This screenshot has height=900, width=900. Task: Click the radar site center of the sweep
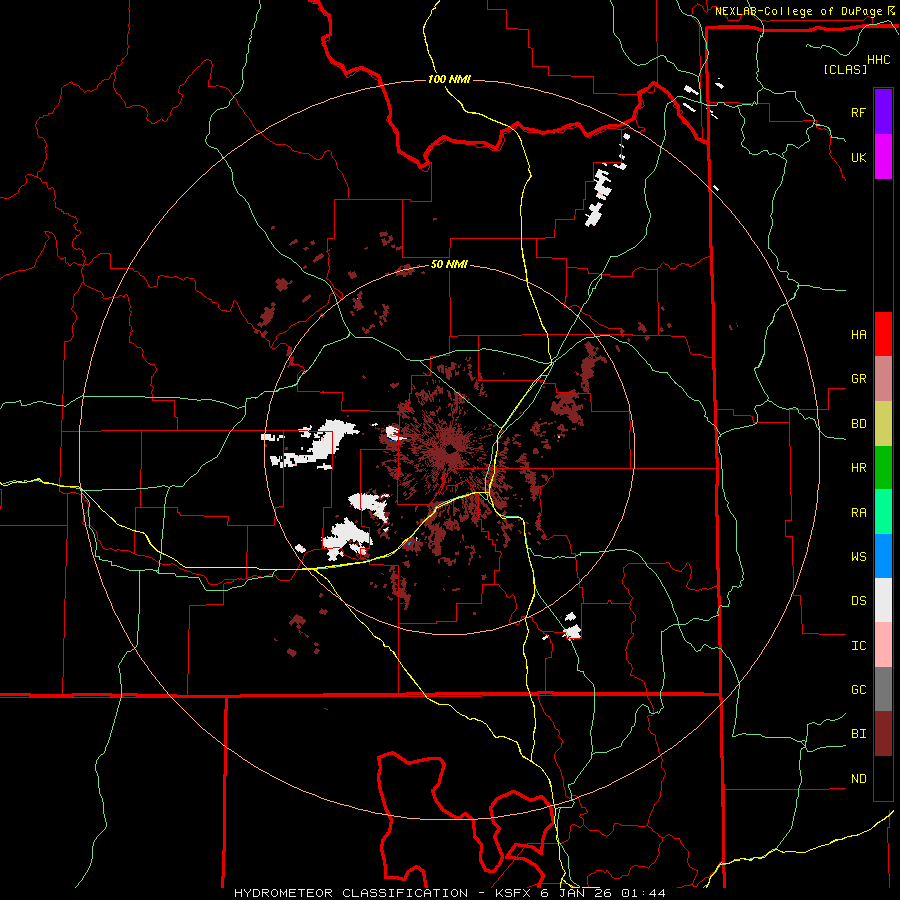[449, 449]
